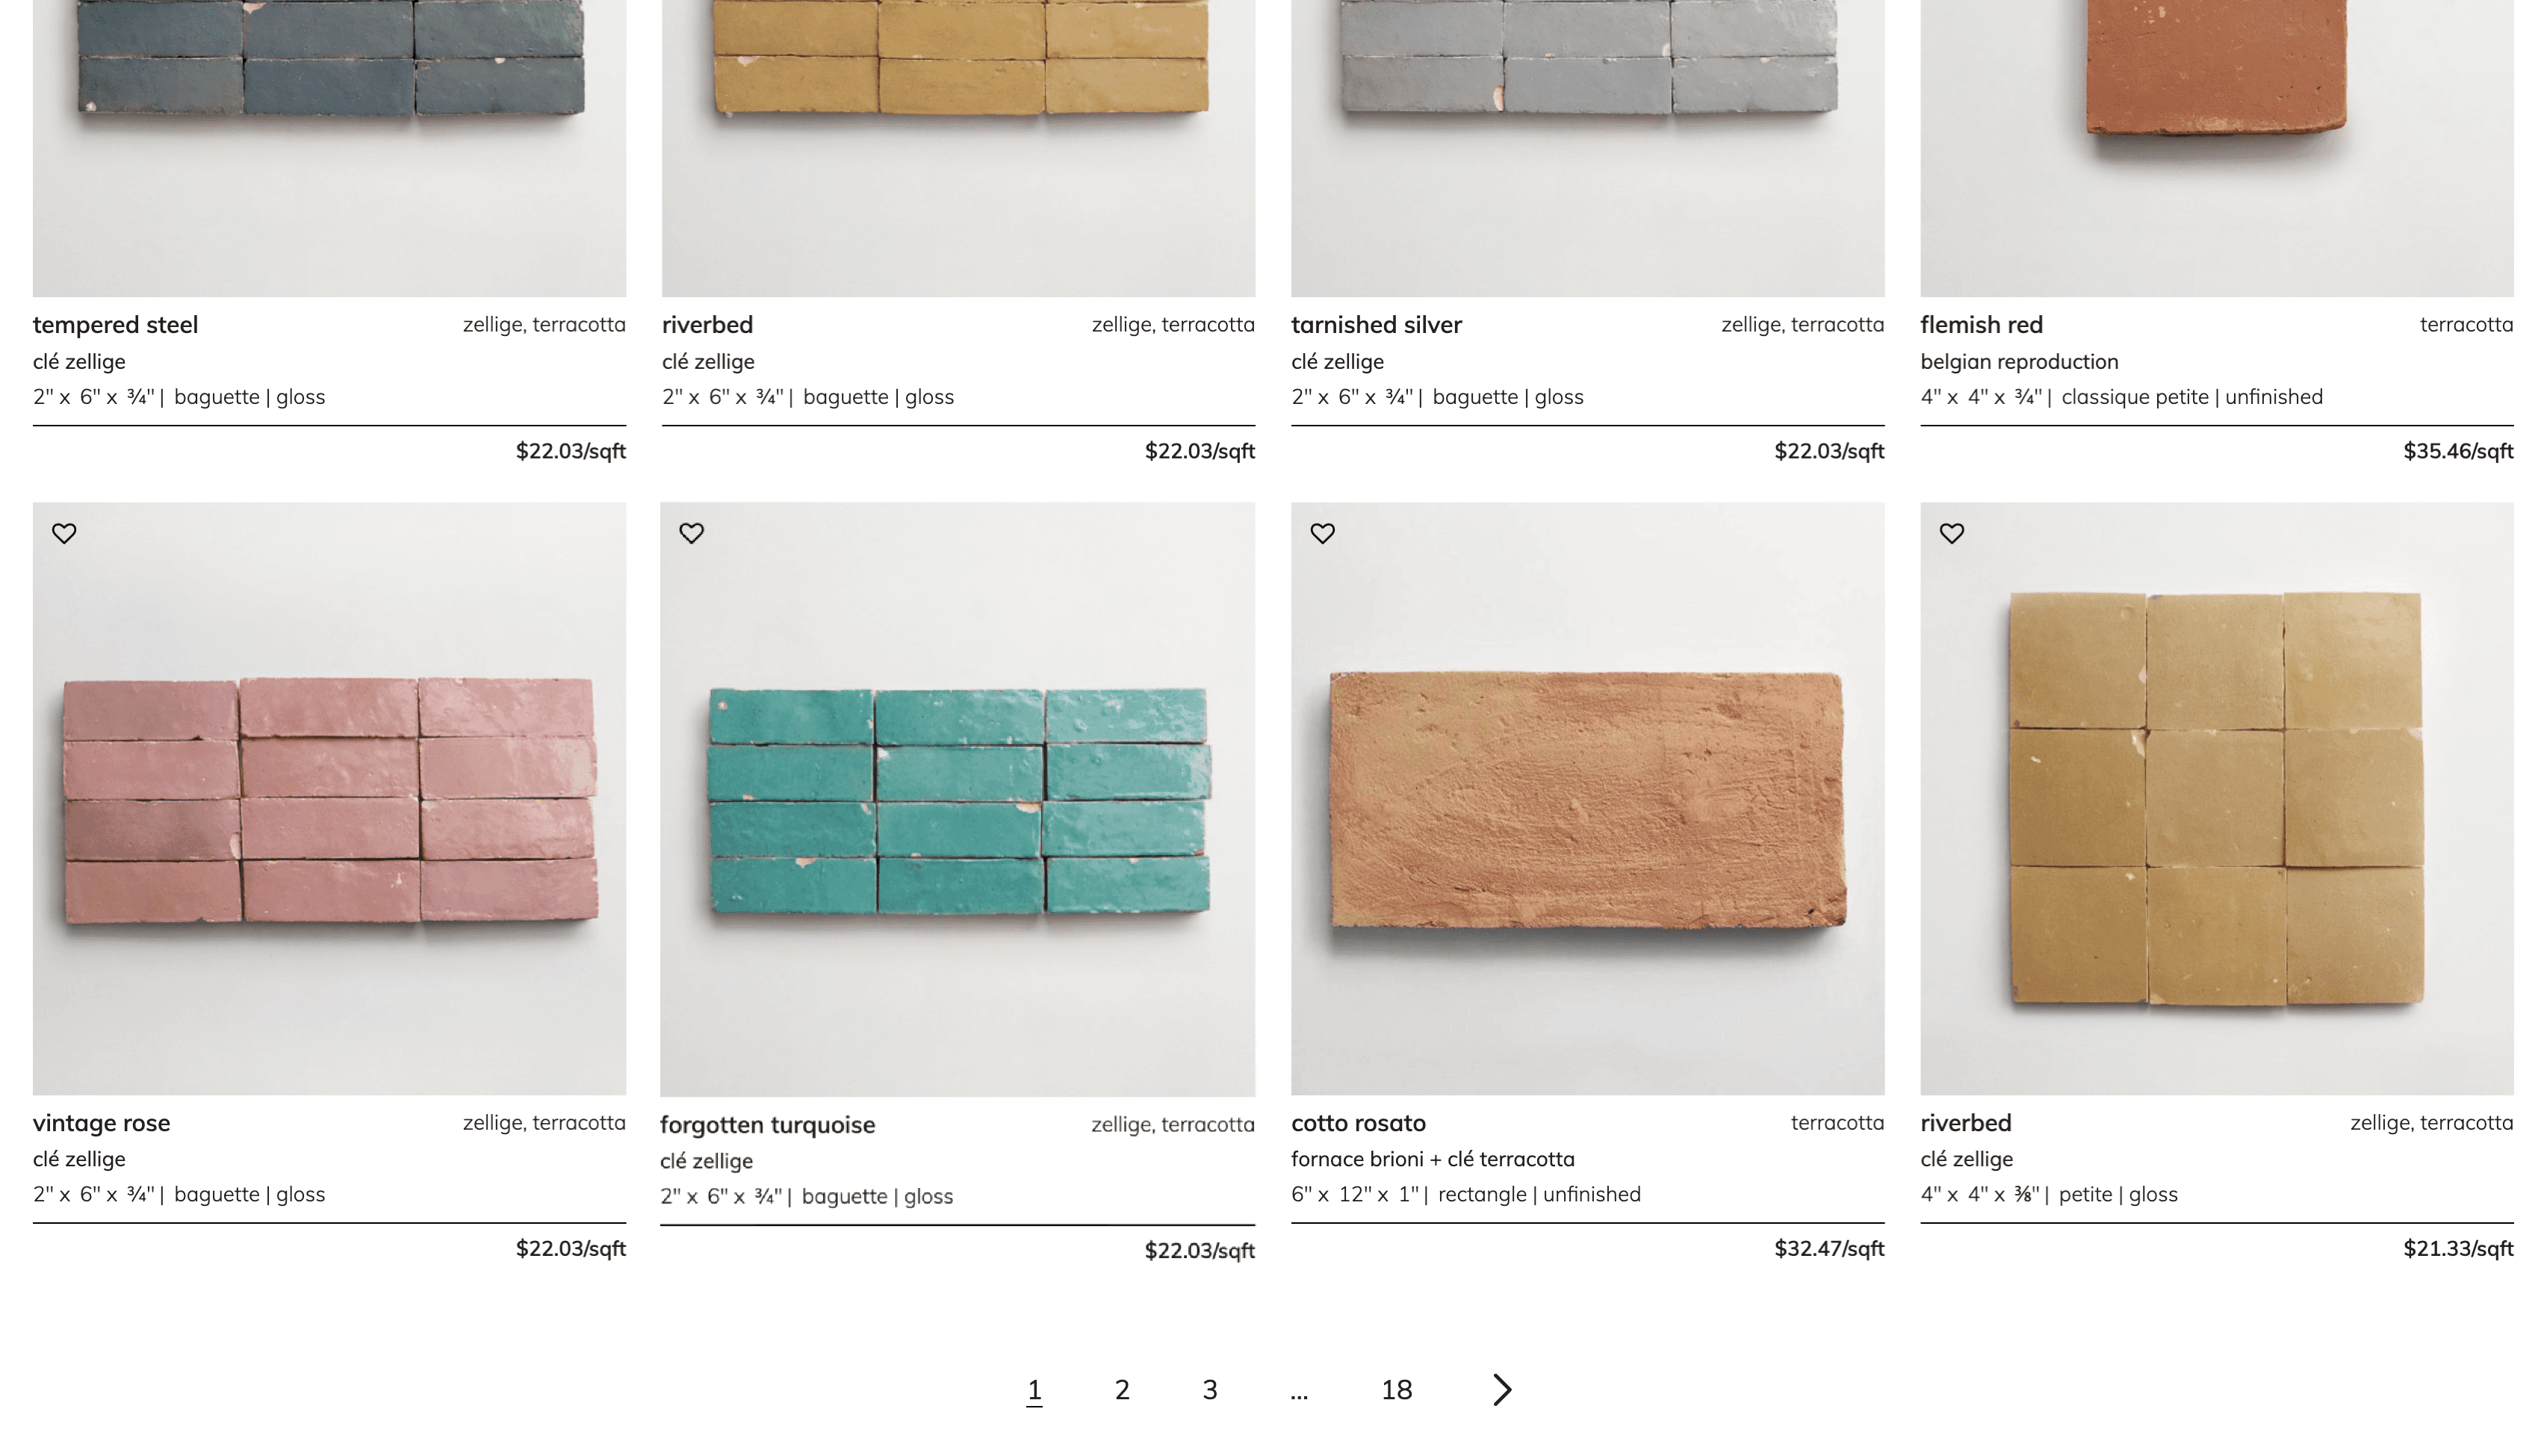This screenshot has width=2544, height=1456.
Task: Jump to page 3 of results
Action: [1209, 1389]
